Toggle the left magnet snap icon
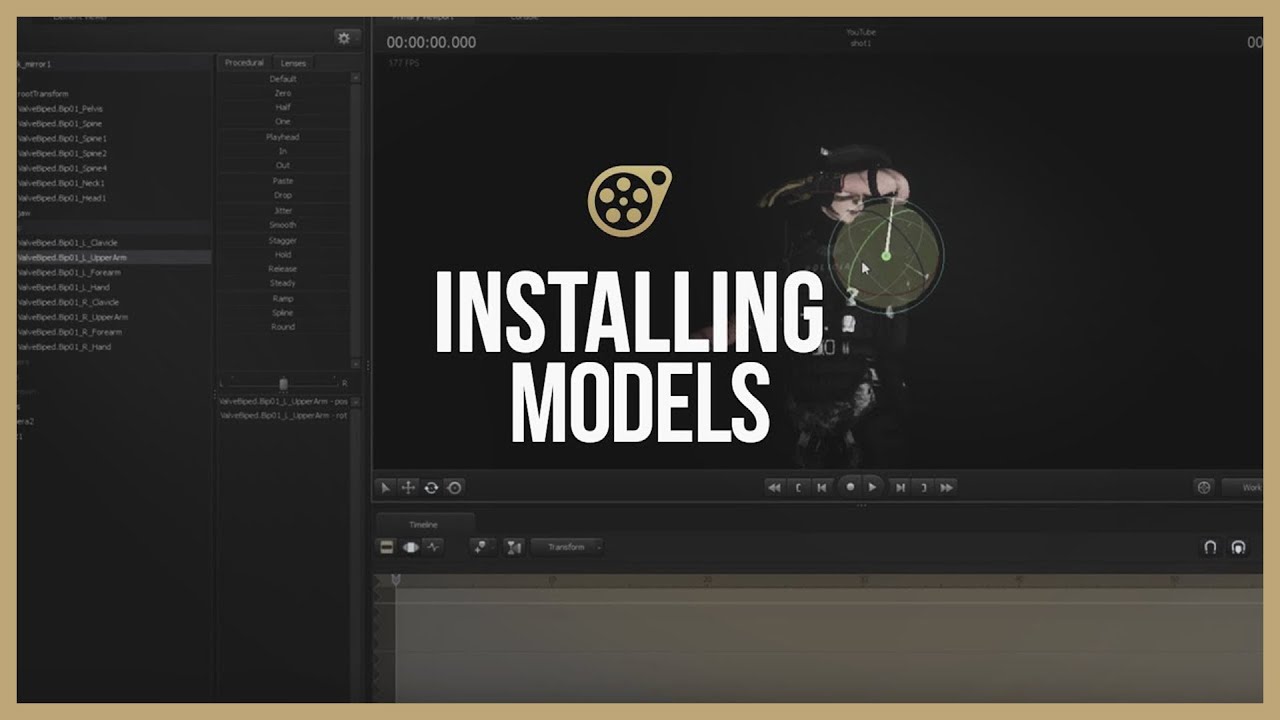1280x720 pixels. point(1210,547)
